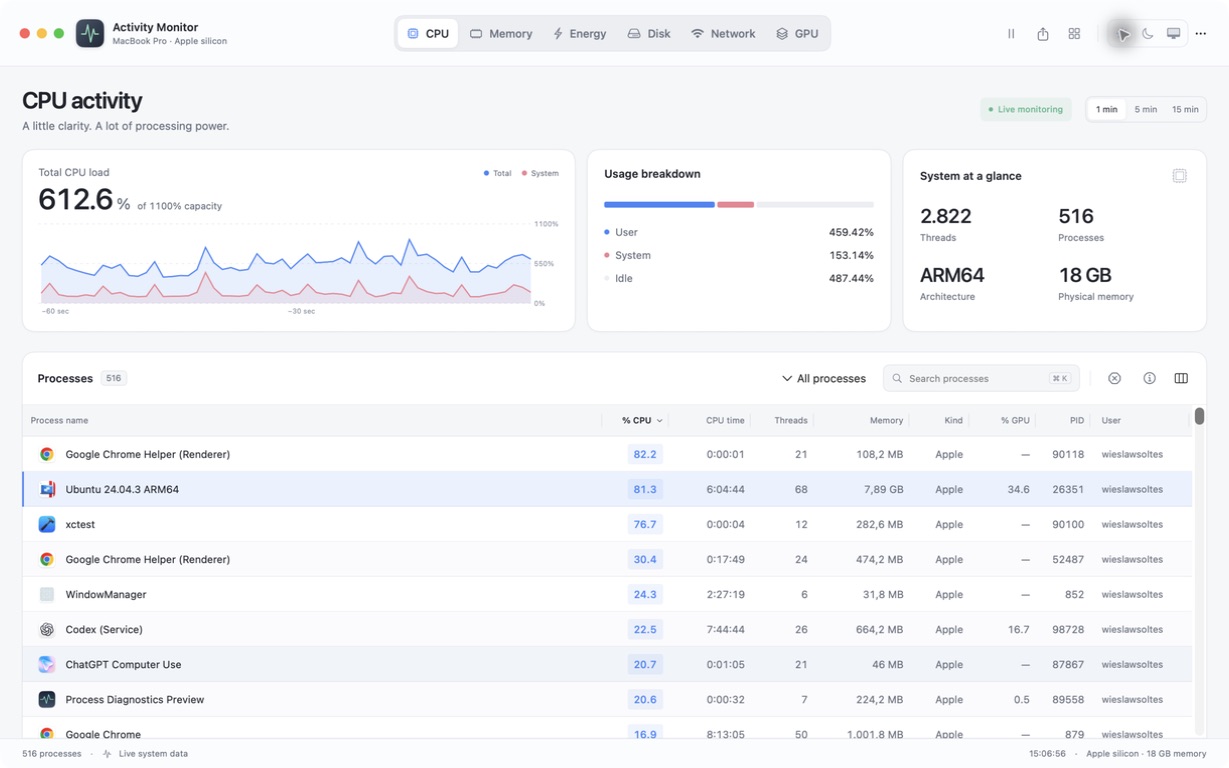Click CPU time 7:44:44 for Codex
Screen dimensions: 1229x768
point(725,629)
